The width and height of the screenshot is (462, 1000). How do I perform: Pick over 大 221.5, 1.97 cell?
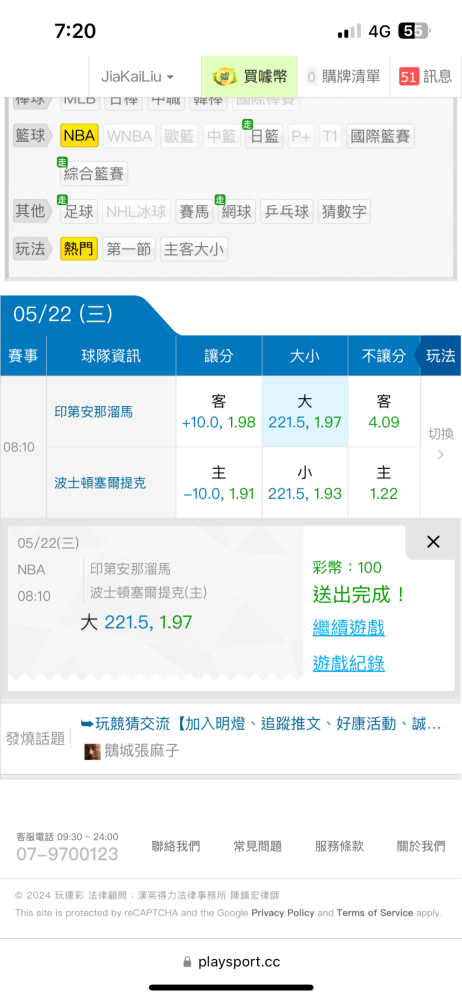(305, 411)
